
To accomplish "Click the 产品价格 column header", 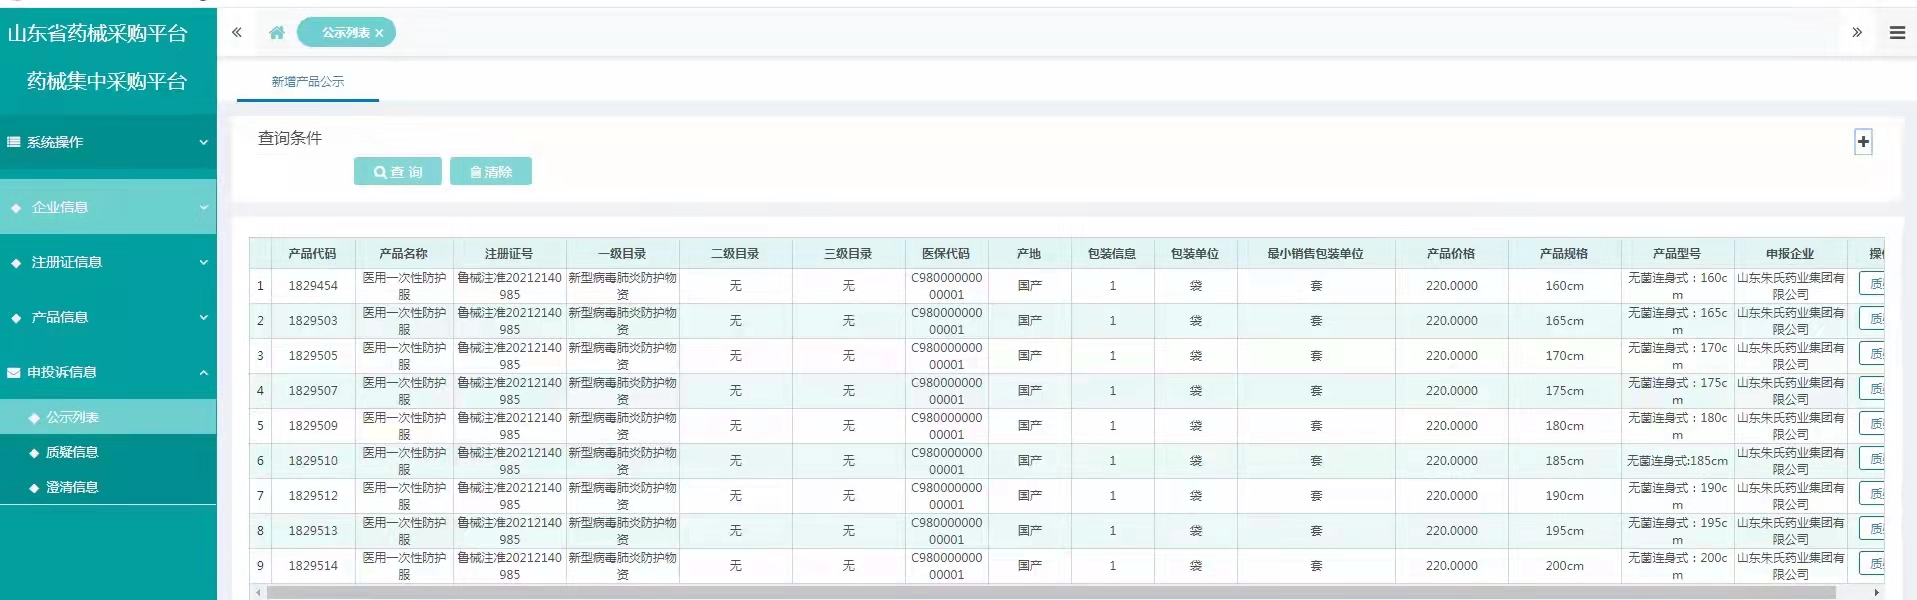I will (x=1451, y=254).
